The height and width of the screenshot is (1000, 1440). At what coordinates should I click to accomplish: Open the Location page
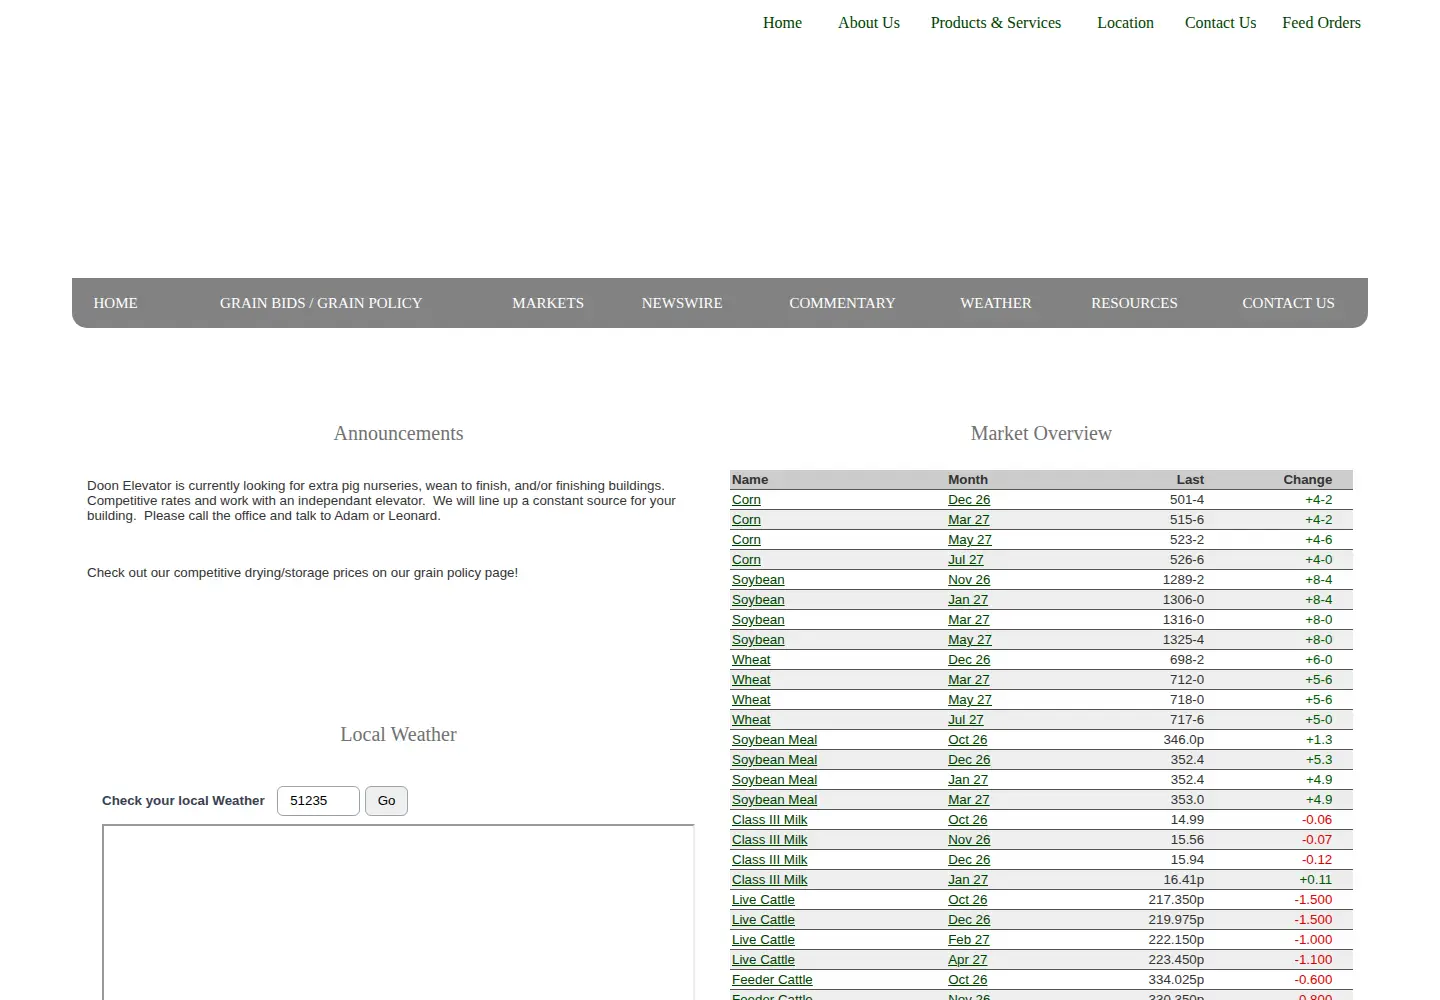coord(1125,23)
